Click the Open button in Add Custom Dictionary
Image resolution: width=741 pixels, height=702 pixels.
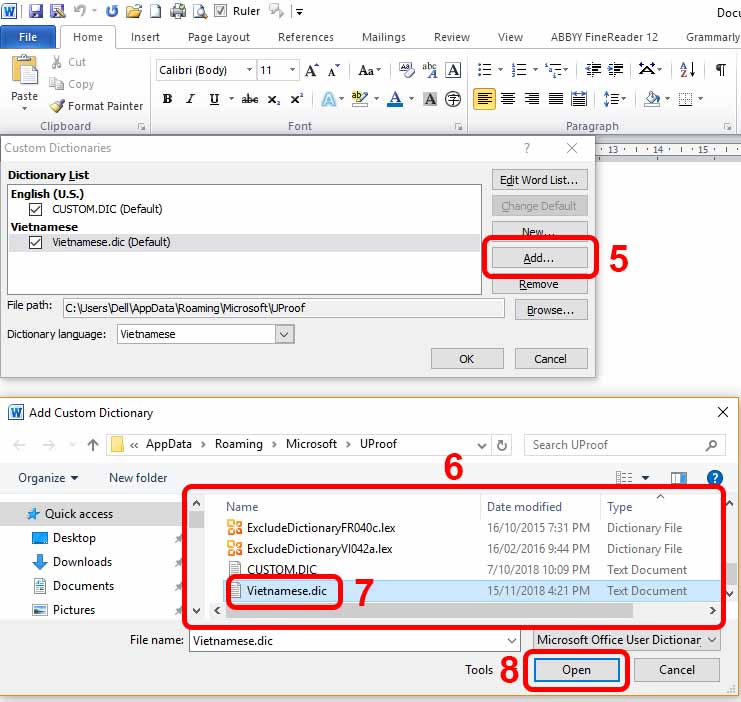[577, 670]
